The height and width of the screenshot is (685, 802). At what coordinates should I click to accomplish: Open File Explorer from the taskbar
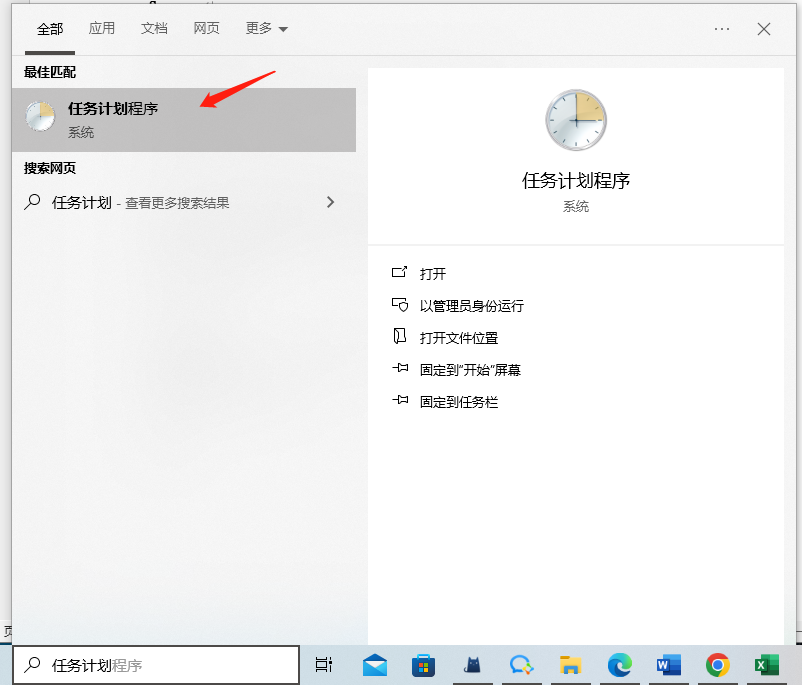tap(570, 664)
